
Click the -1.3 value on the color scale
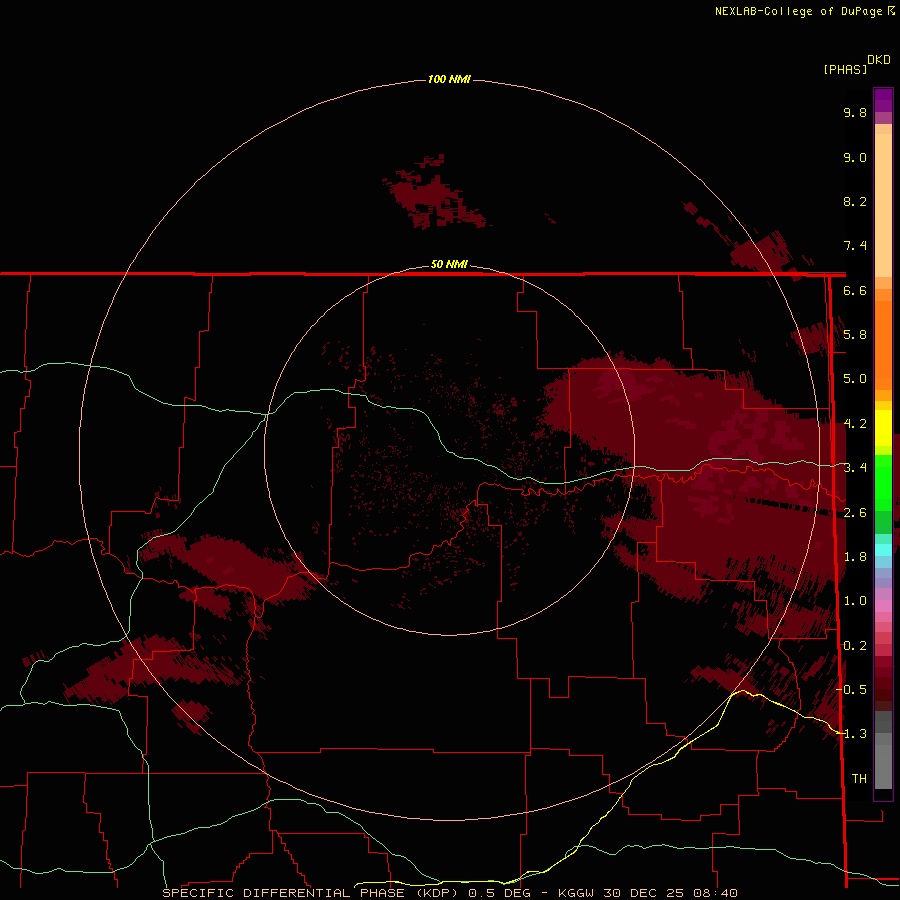point(853,734)
